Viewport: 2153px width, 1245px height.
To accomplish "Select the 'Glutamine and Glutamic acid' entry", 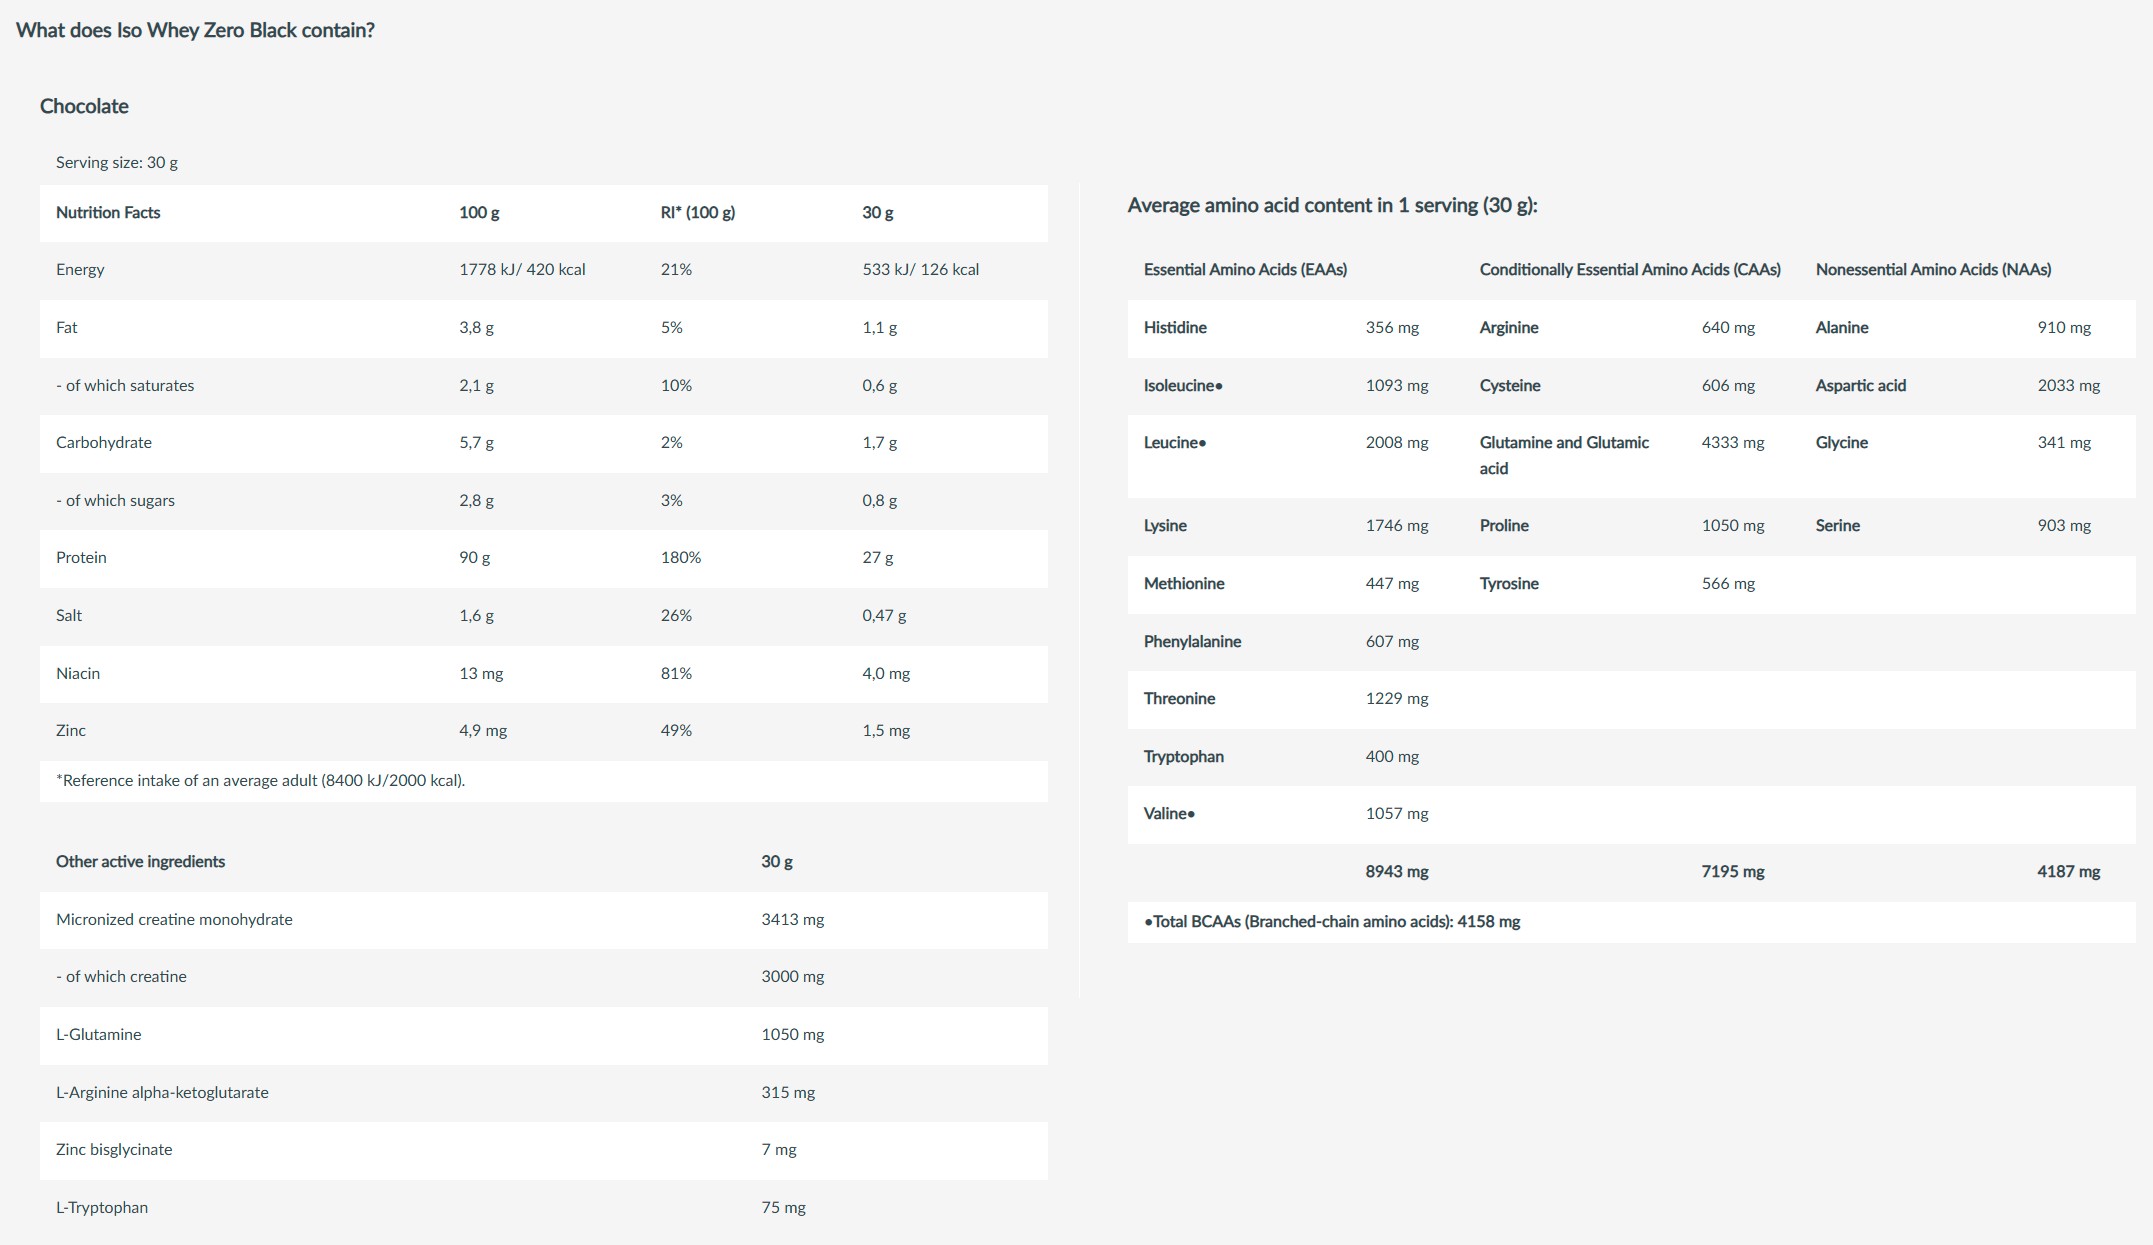I will click(x=1564, y=455).
